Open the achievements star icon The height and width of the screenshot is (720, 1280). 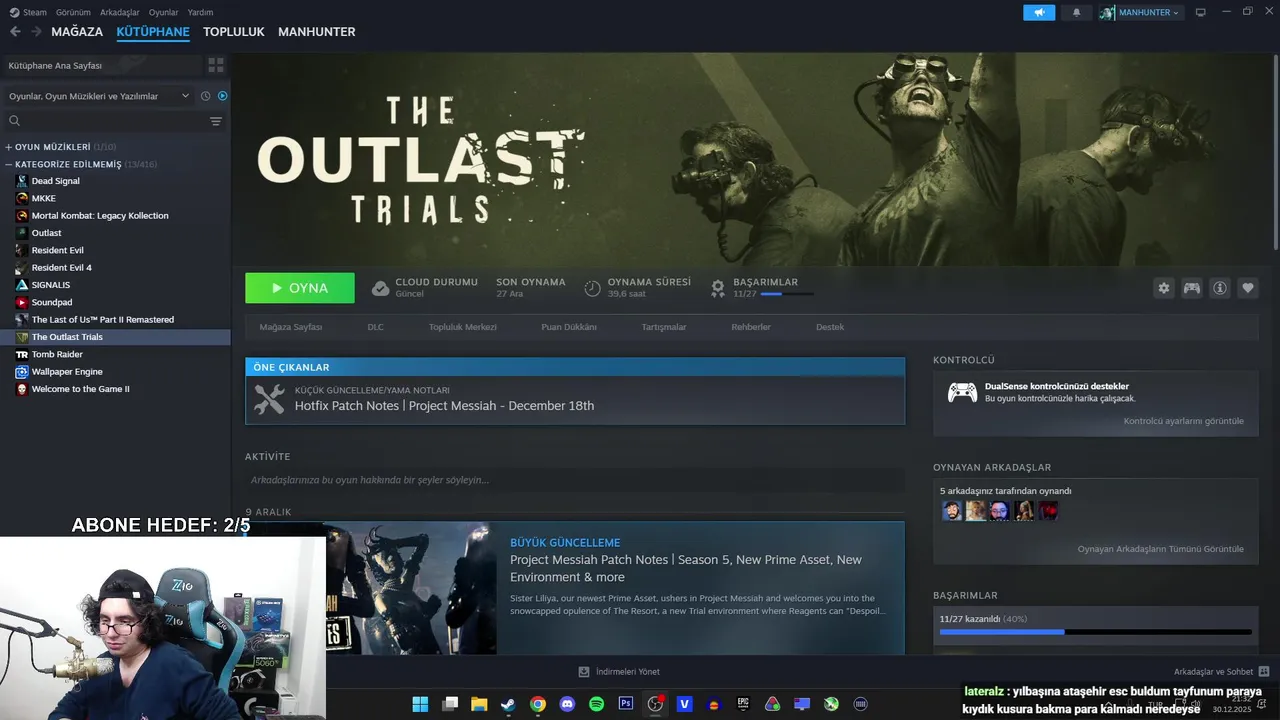pos(718,288)
